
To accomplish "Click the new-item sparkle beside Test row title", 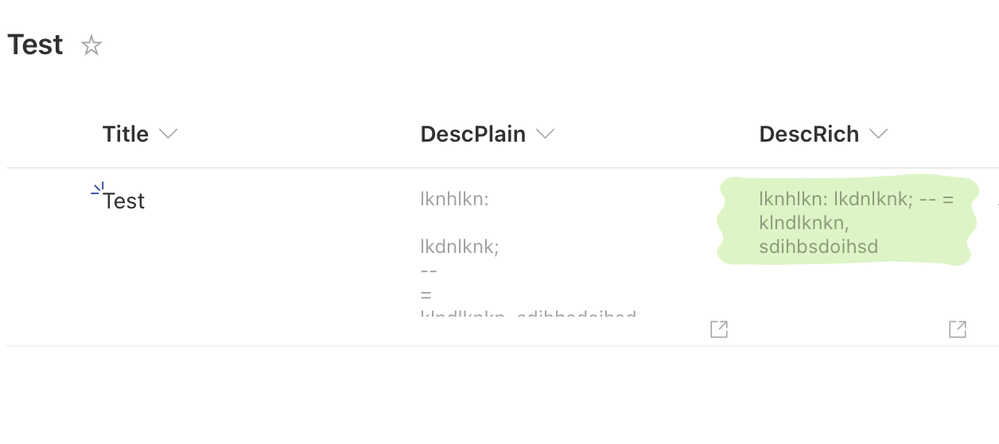I will click(x=97, y=188).
